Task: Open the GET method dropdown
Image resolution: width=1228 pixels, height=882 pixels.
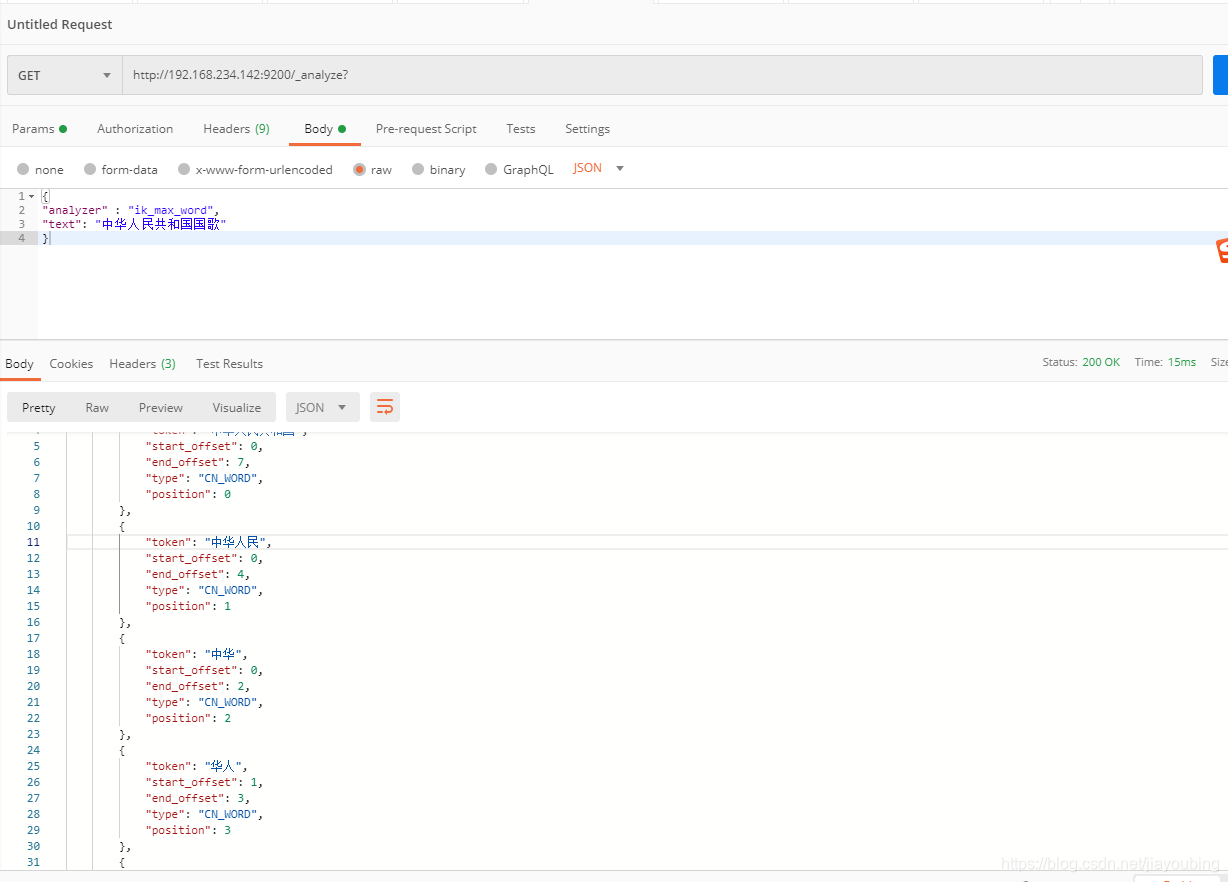Action: pos(63,75)
